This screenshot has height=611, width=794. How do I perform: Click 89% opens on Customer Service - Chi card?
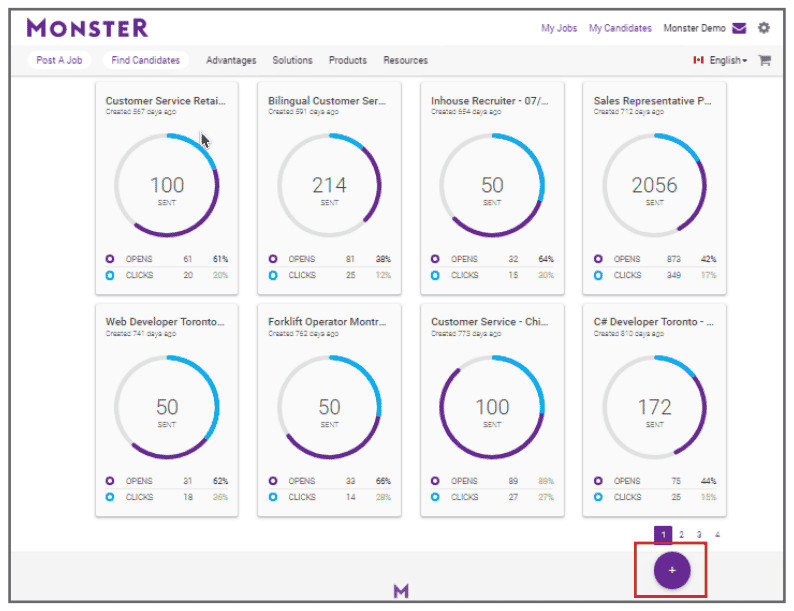(546, 481)
